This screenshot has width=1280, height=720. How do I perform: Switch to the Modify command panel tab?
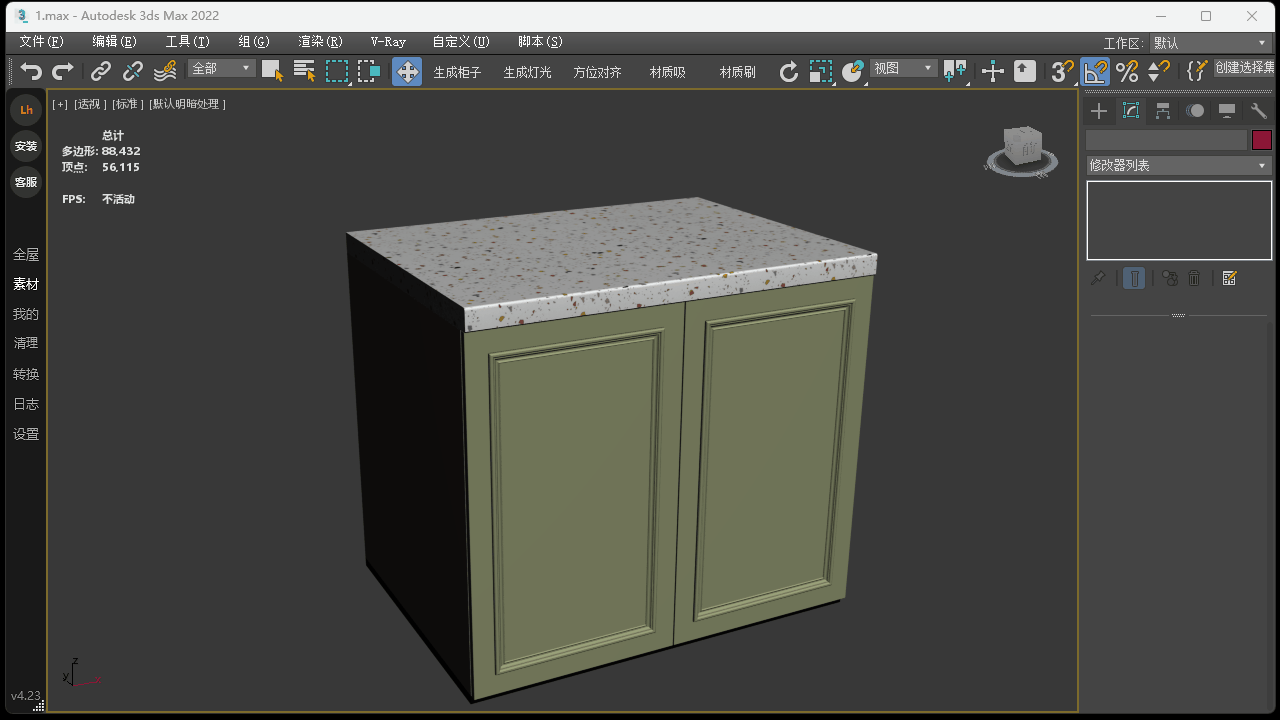pyautogui.click(x=1131, y=111)
